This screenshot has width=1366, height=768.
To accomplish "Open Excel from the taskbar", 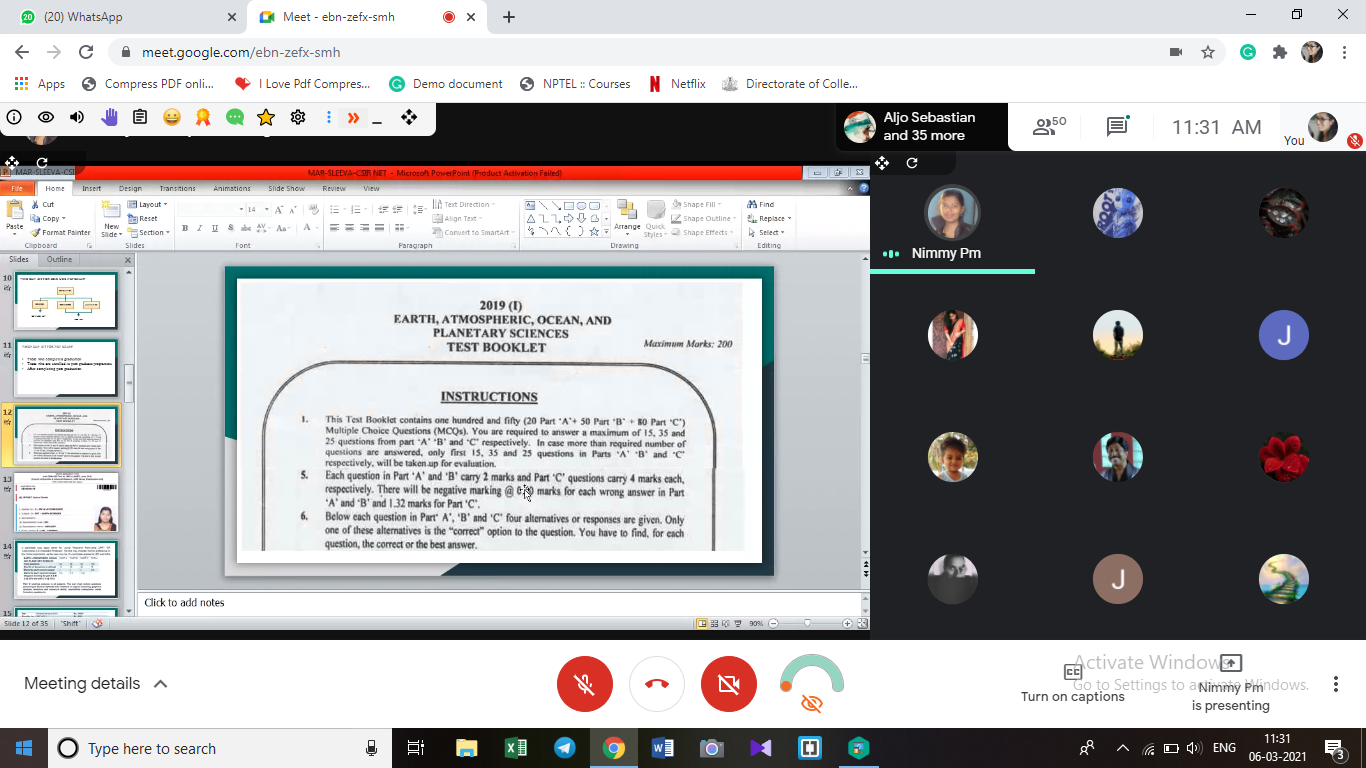I will (516, 748).
